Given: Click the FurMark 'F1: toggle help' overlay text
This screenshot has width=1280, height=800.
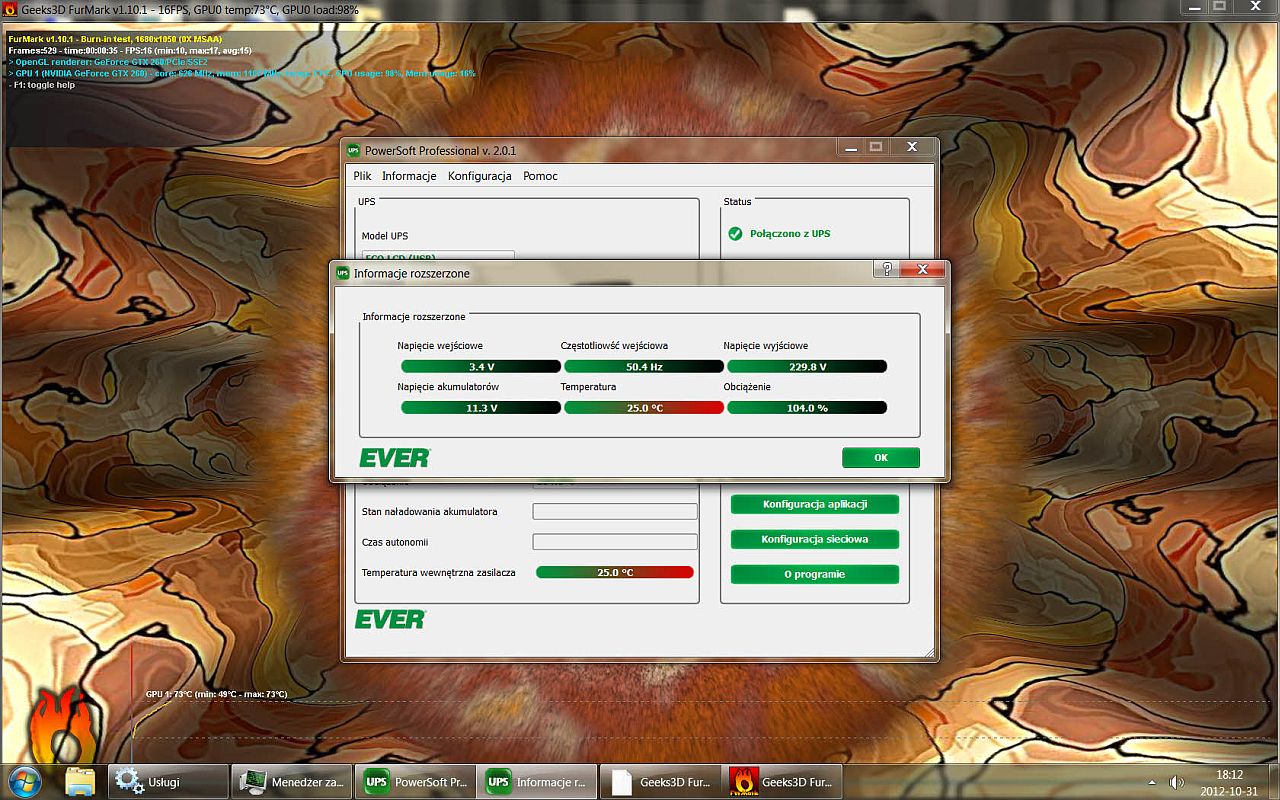Looking at the screenshot, I should (42, 86).
